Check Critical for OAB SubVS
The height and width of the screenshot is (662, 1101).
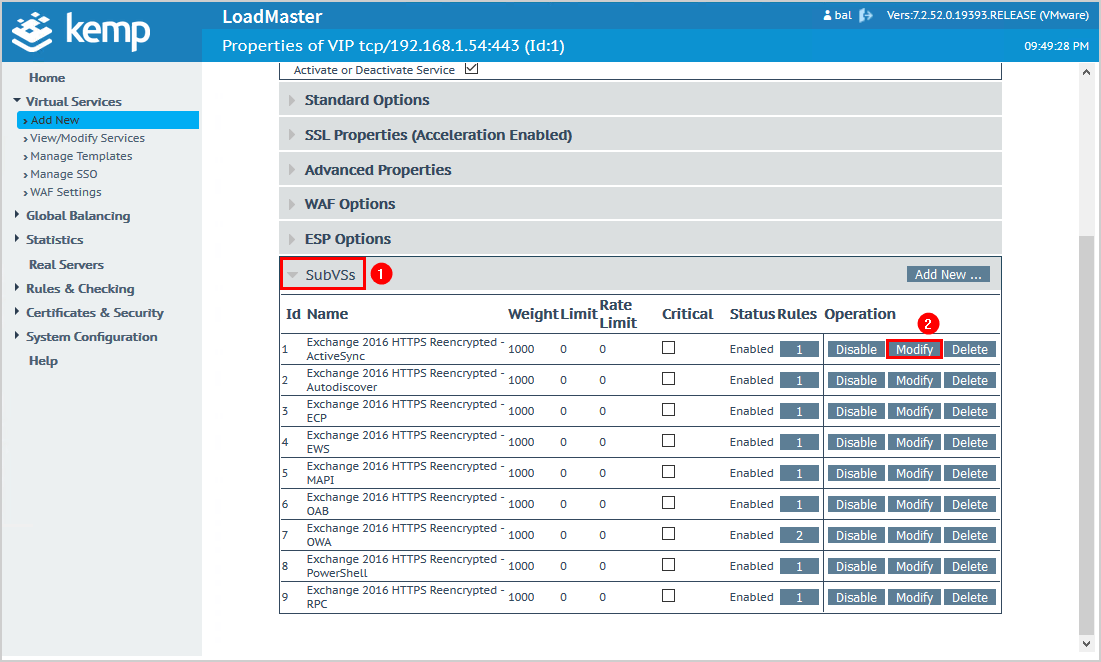point(668,503)
